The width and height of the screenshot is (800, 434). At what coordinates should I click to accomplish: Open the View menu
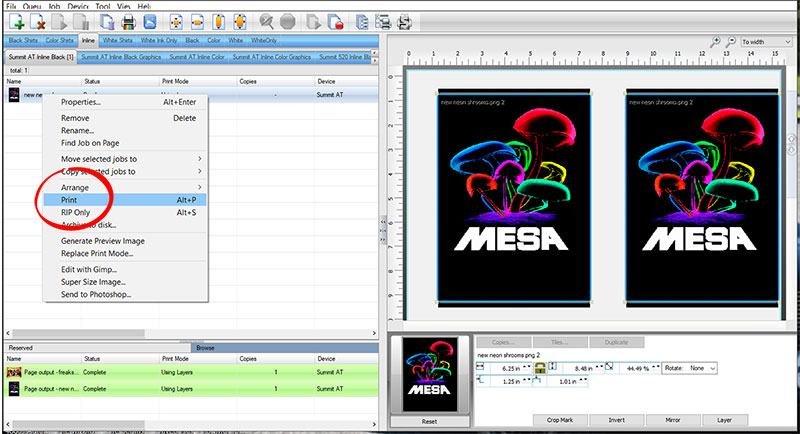[123, 6]
